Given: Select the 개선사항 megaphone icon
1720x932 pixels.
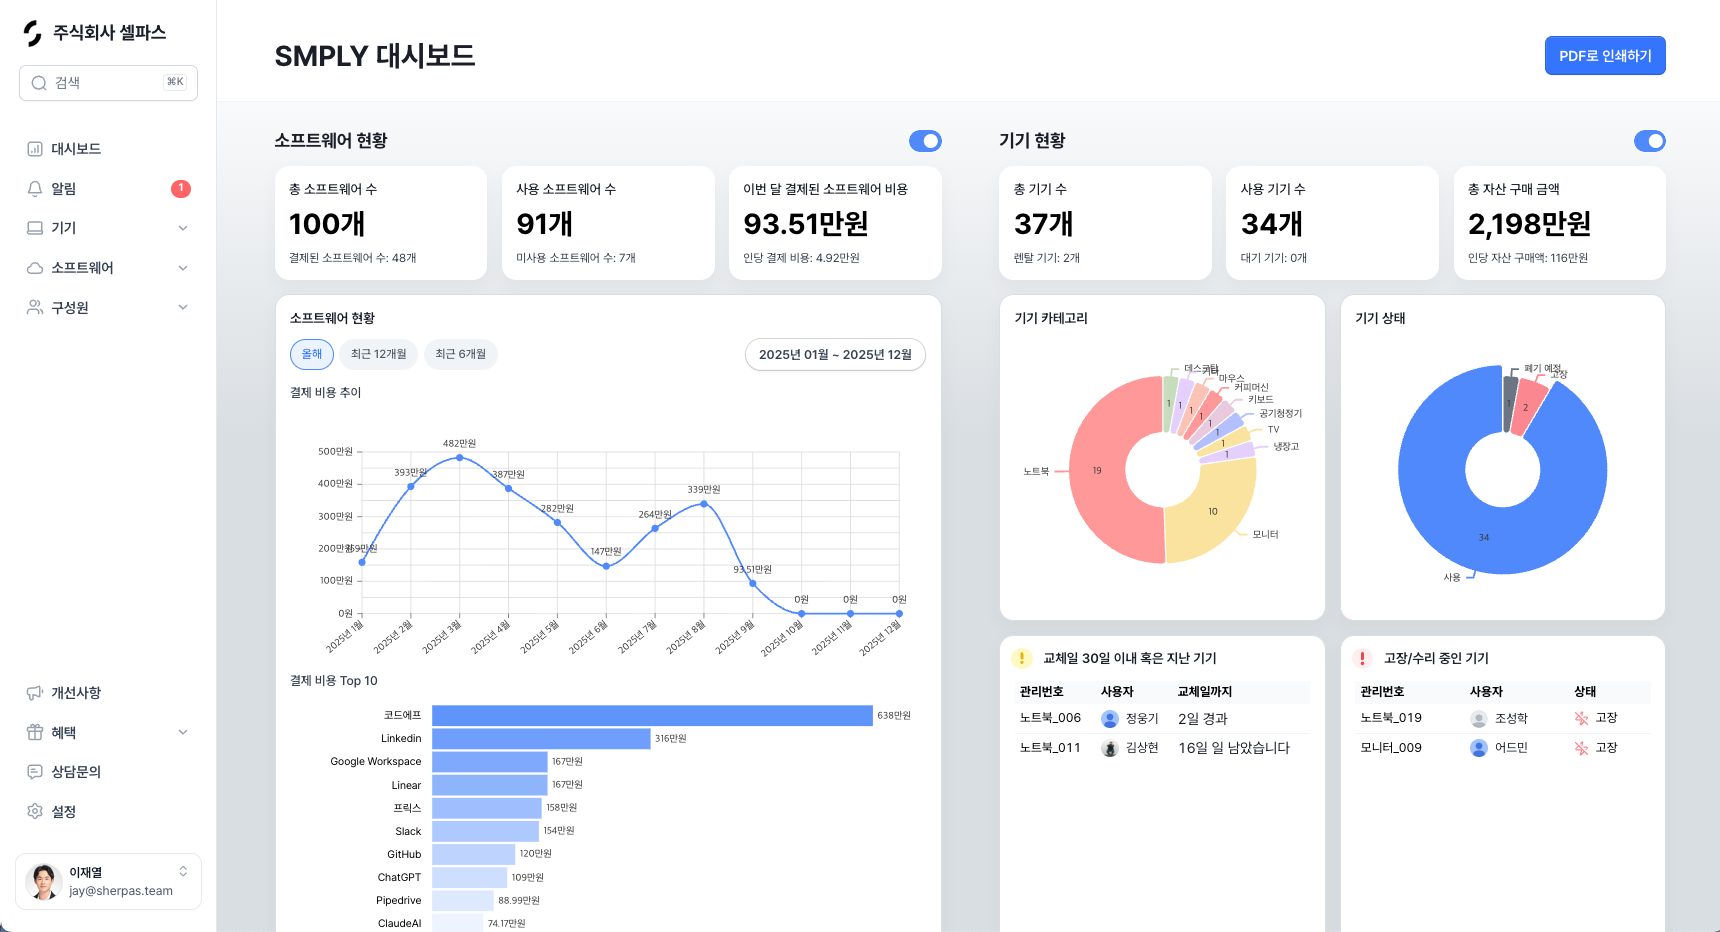Looking at the screenshot, I should [34, 692].
